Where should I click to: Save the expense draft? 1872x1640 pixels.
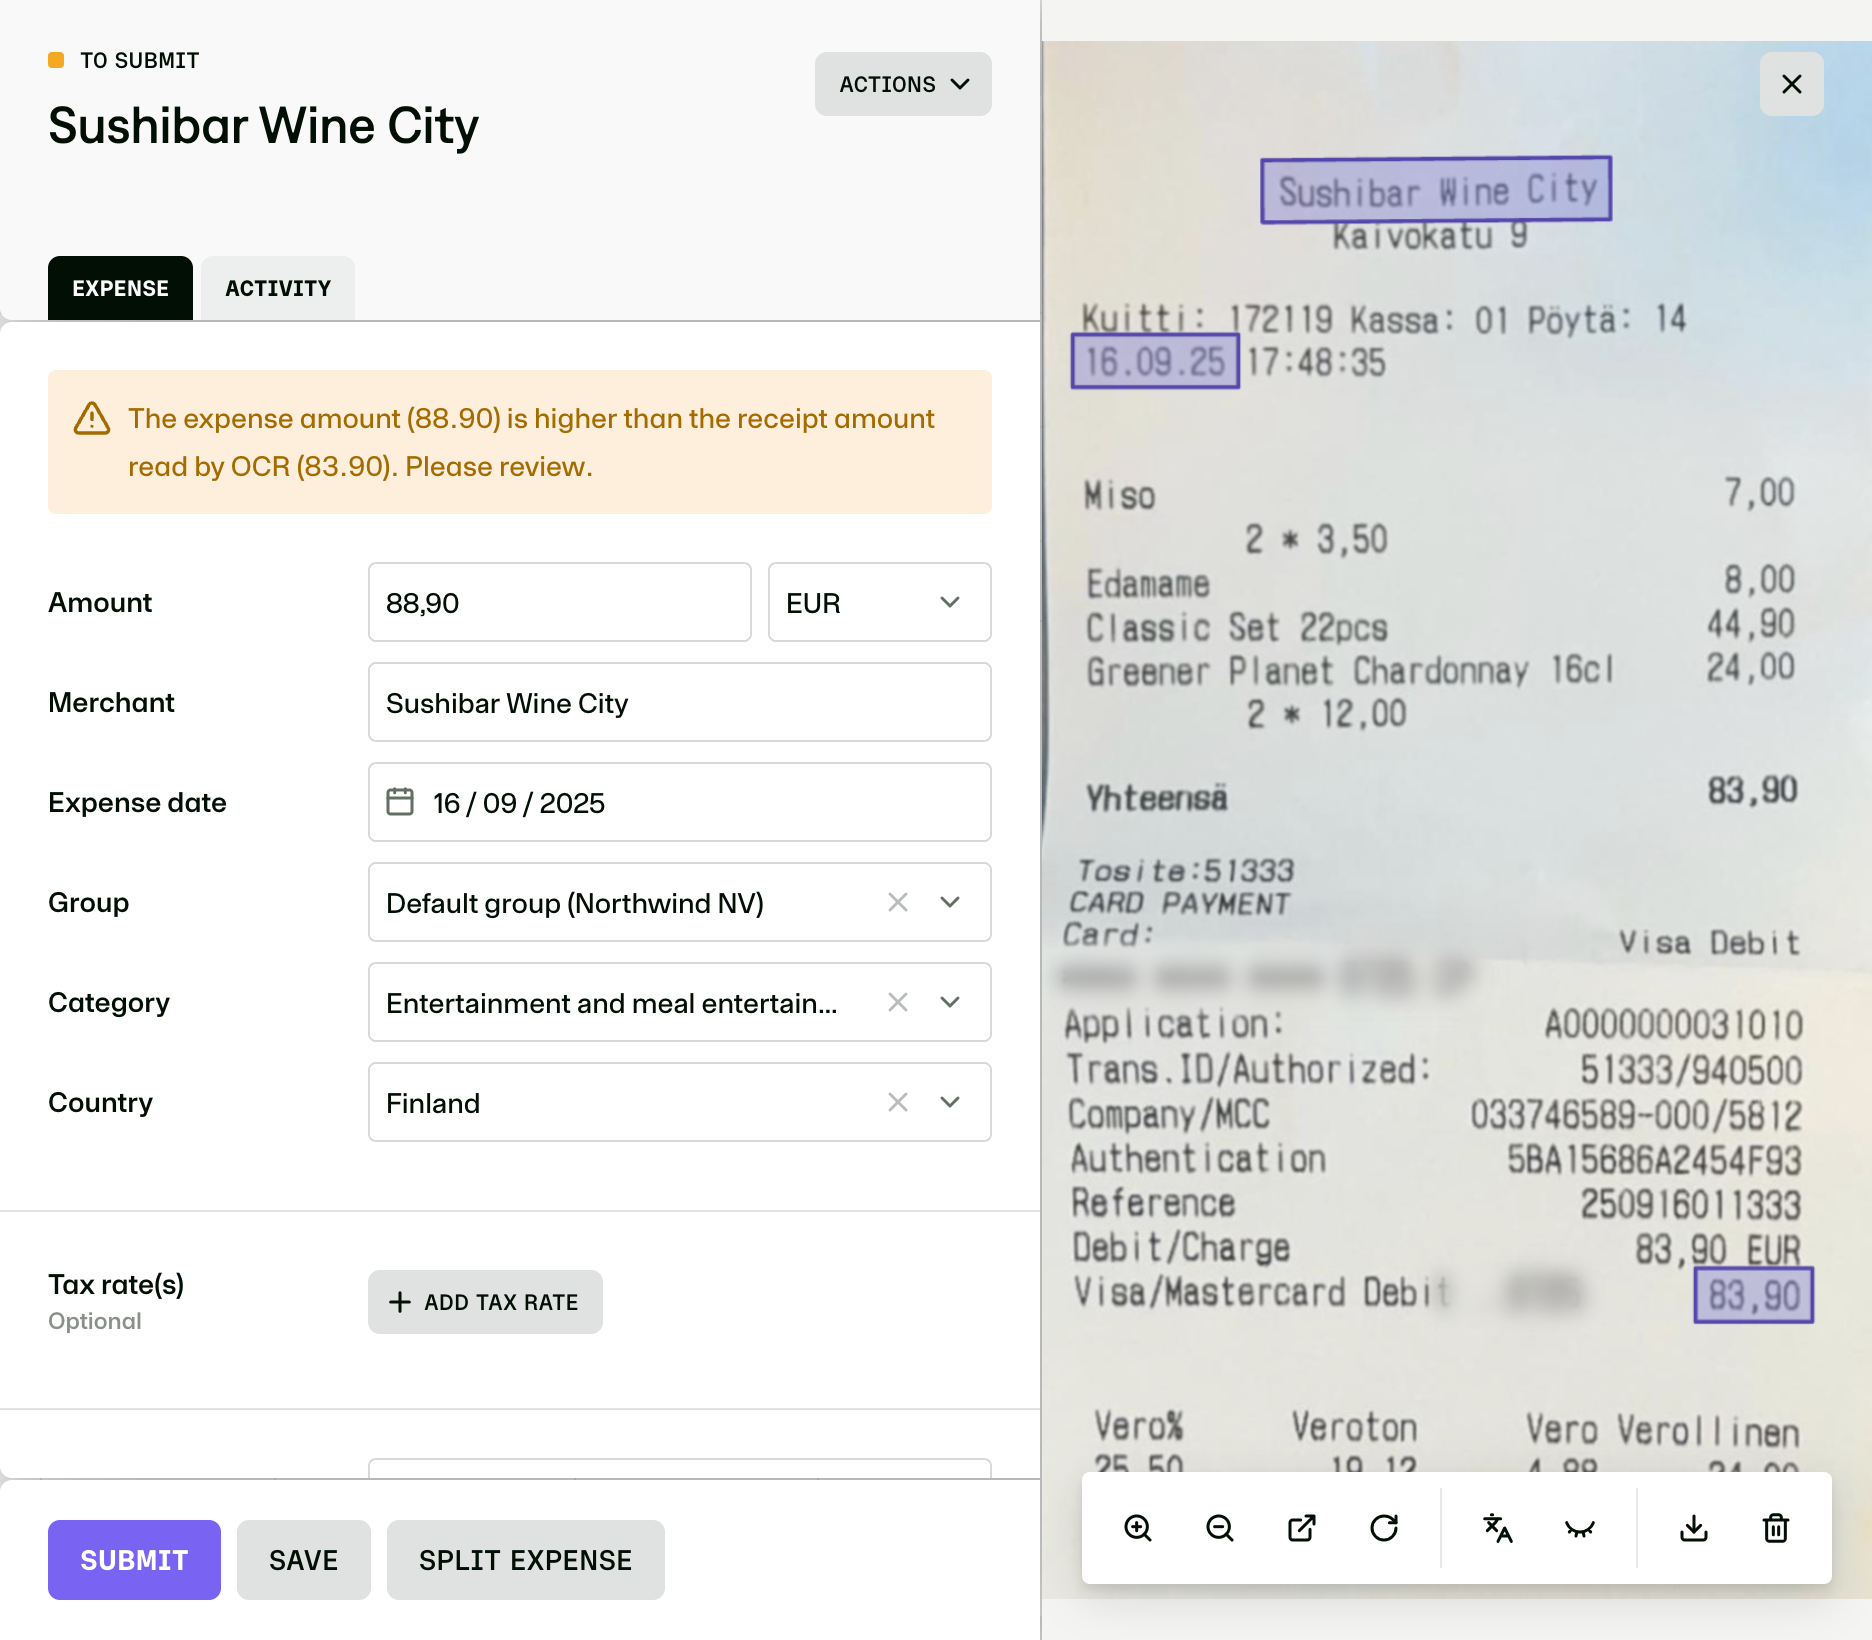(304, 1560)
